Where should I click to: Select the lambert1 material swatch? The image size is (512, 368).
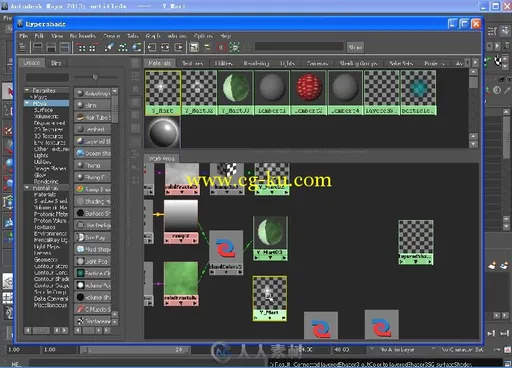pyautogui.click(x=272, y=92)
